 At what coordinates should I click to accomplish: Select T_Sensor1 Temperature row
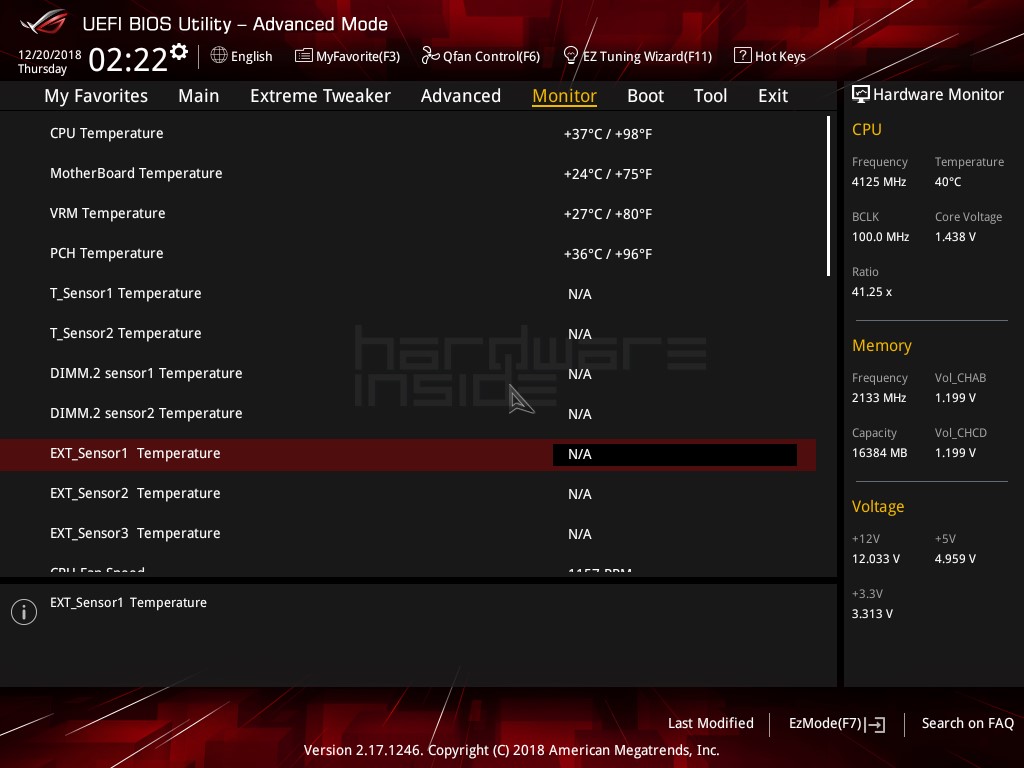[408, 293]
